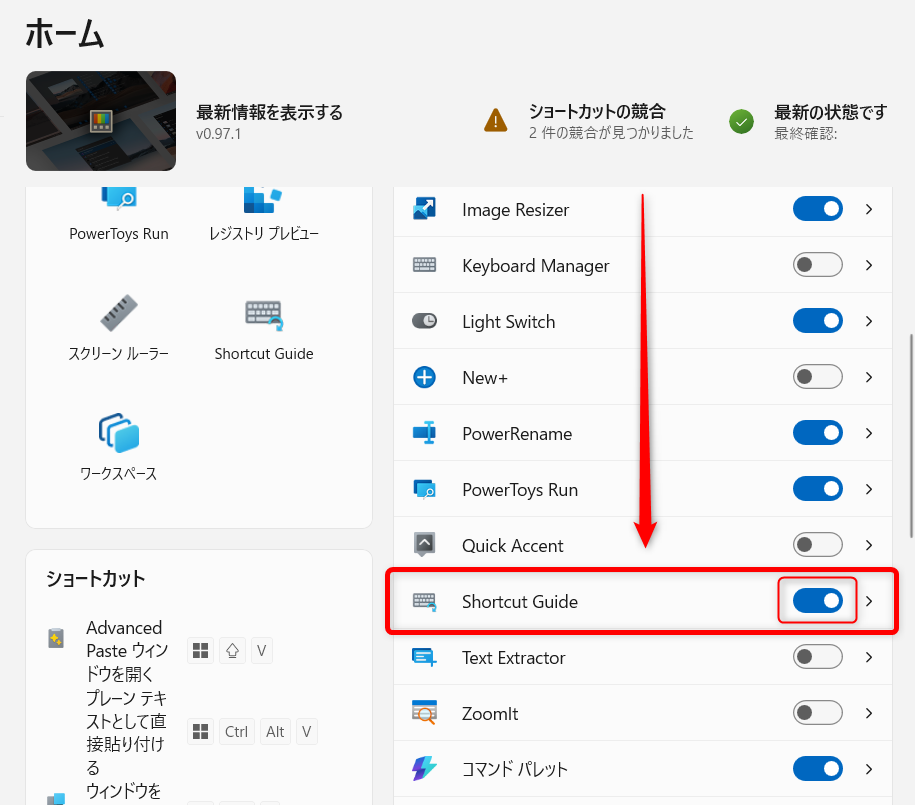Select the Image Resizer icon

point(424,209)
